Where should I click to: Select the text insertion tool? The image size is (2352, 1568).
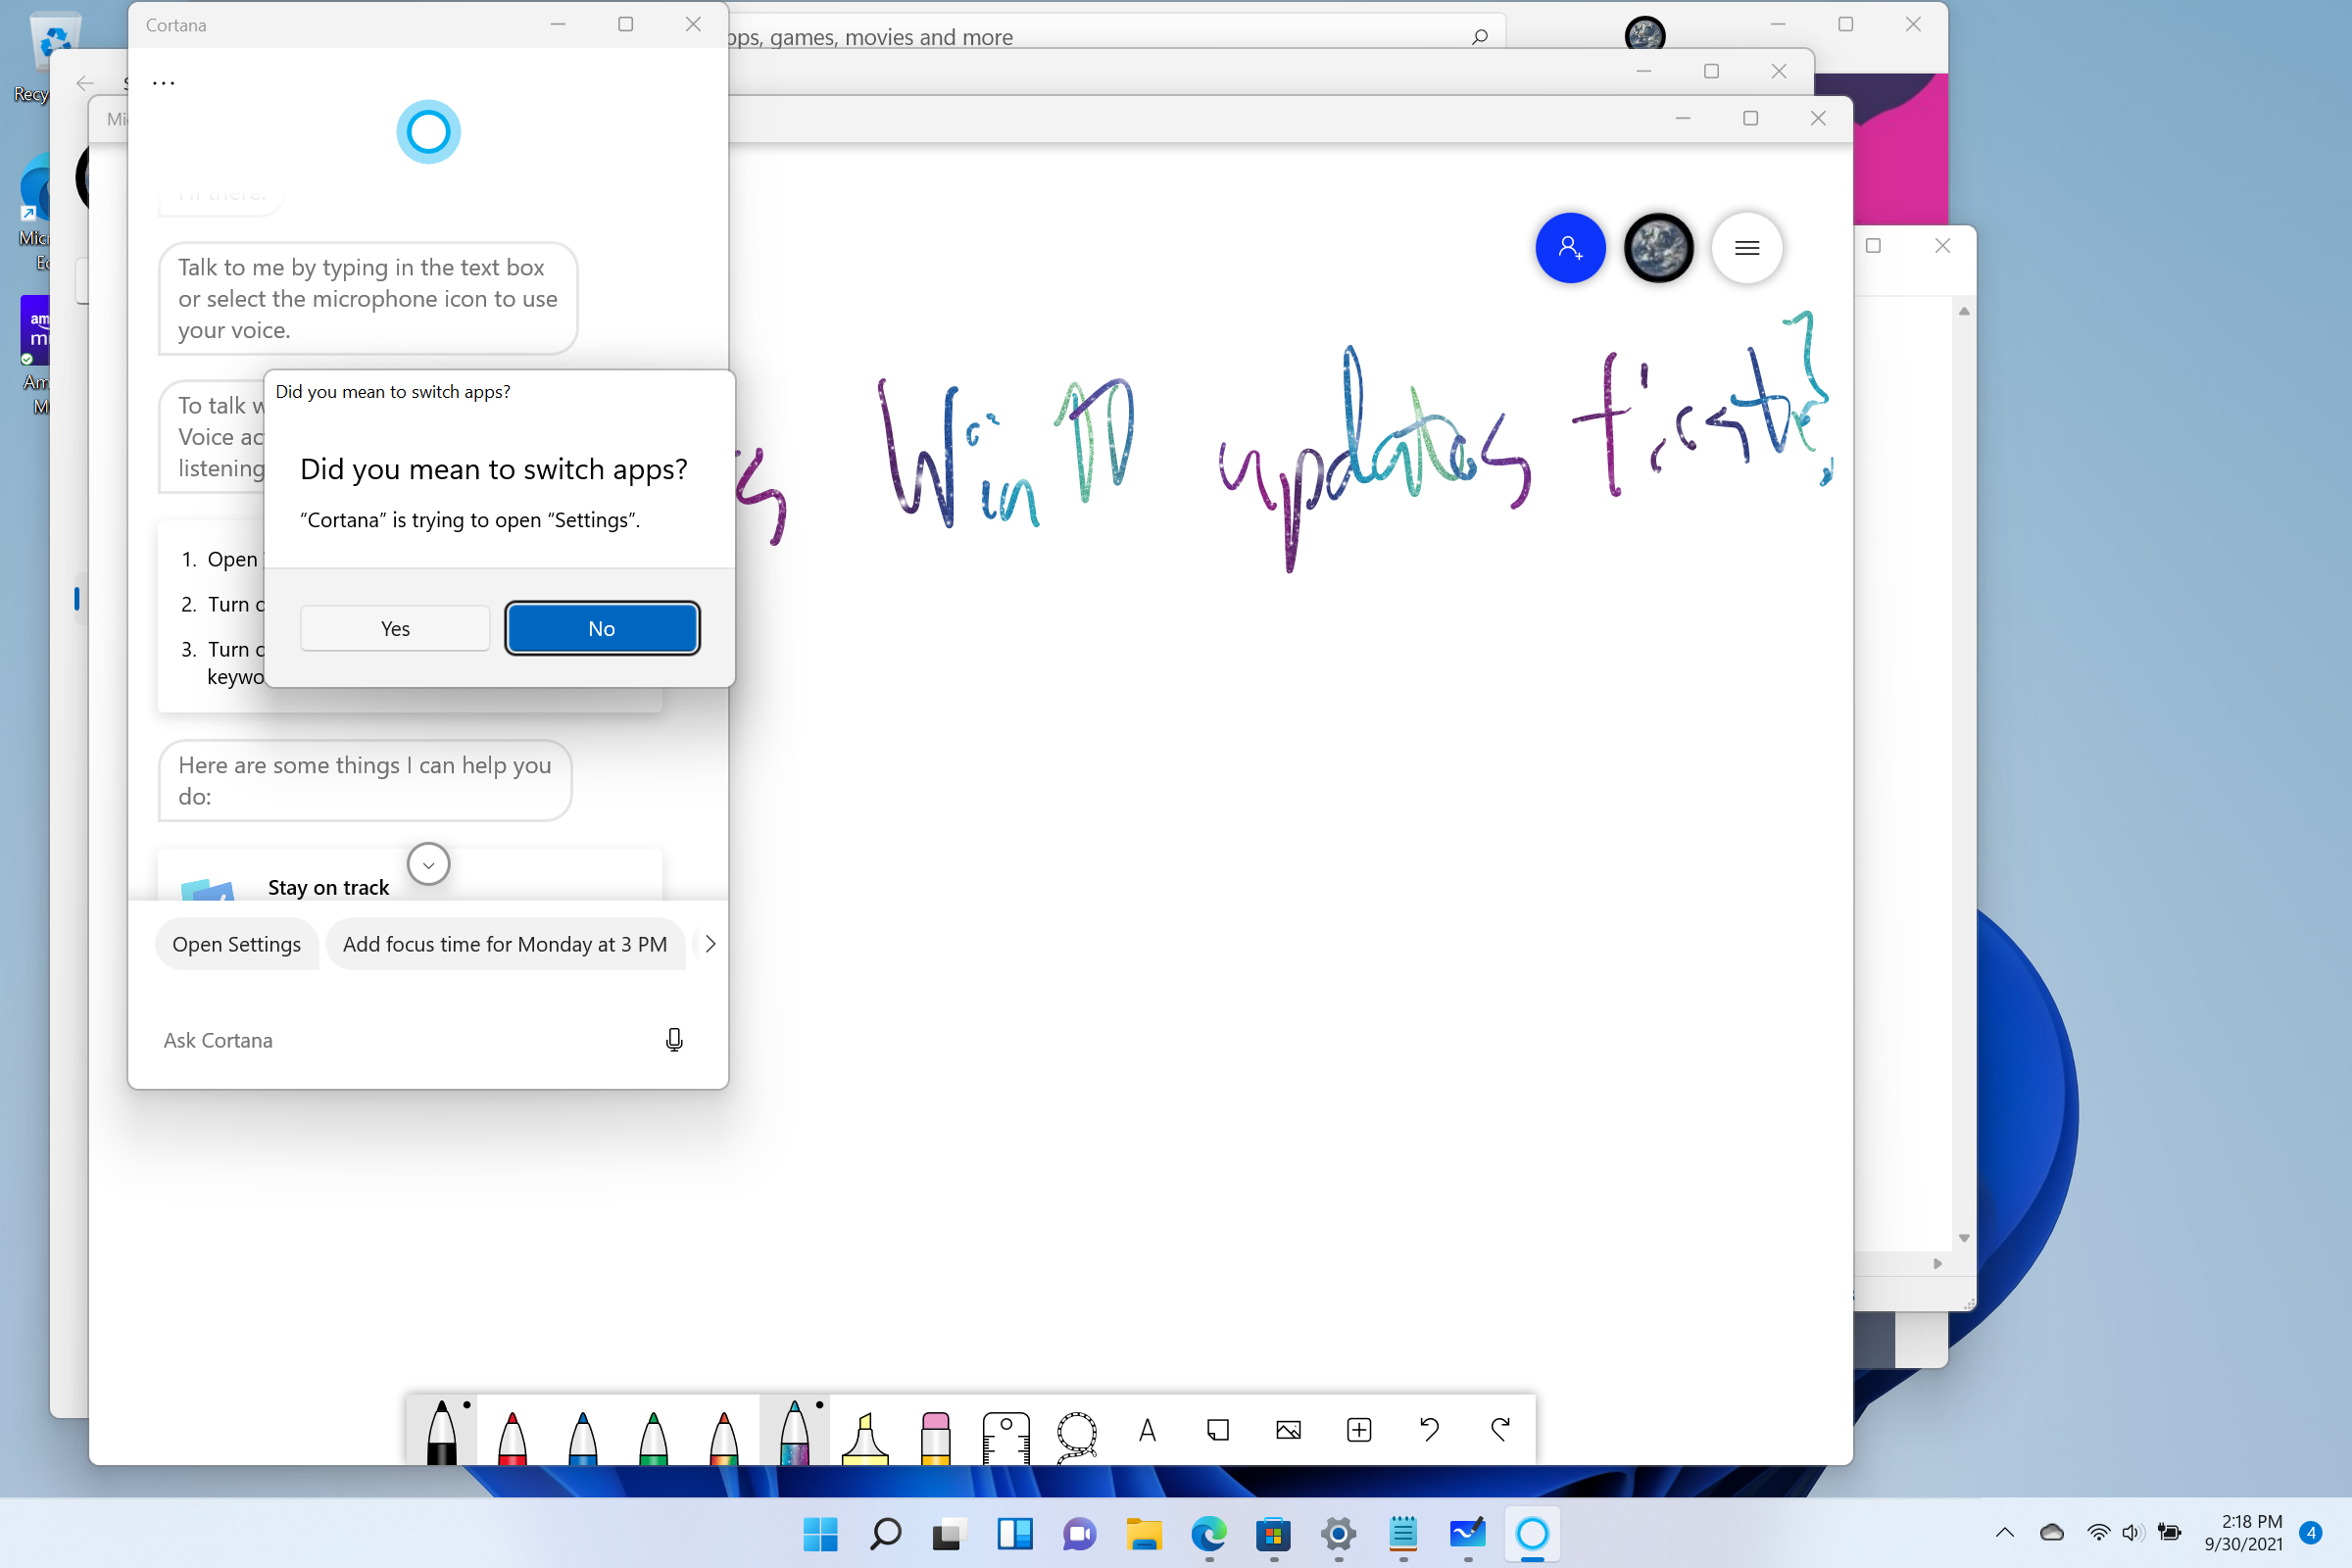[x=1150, y=1430]
